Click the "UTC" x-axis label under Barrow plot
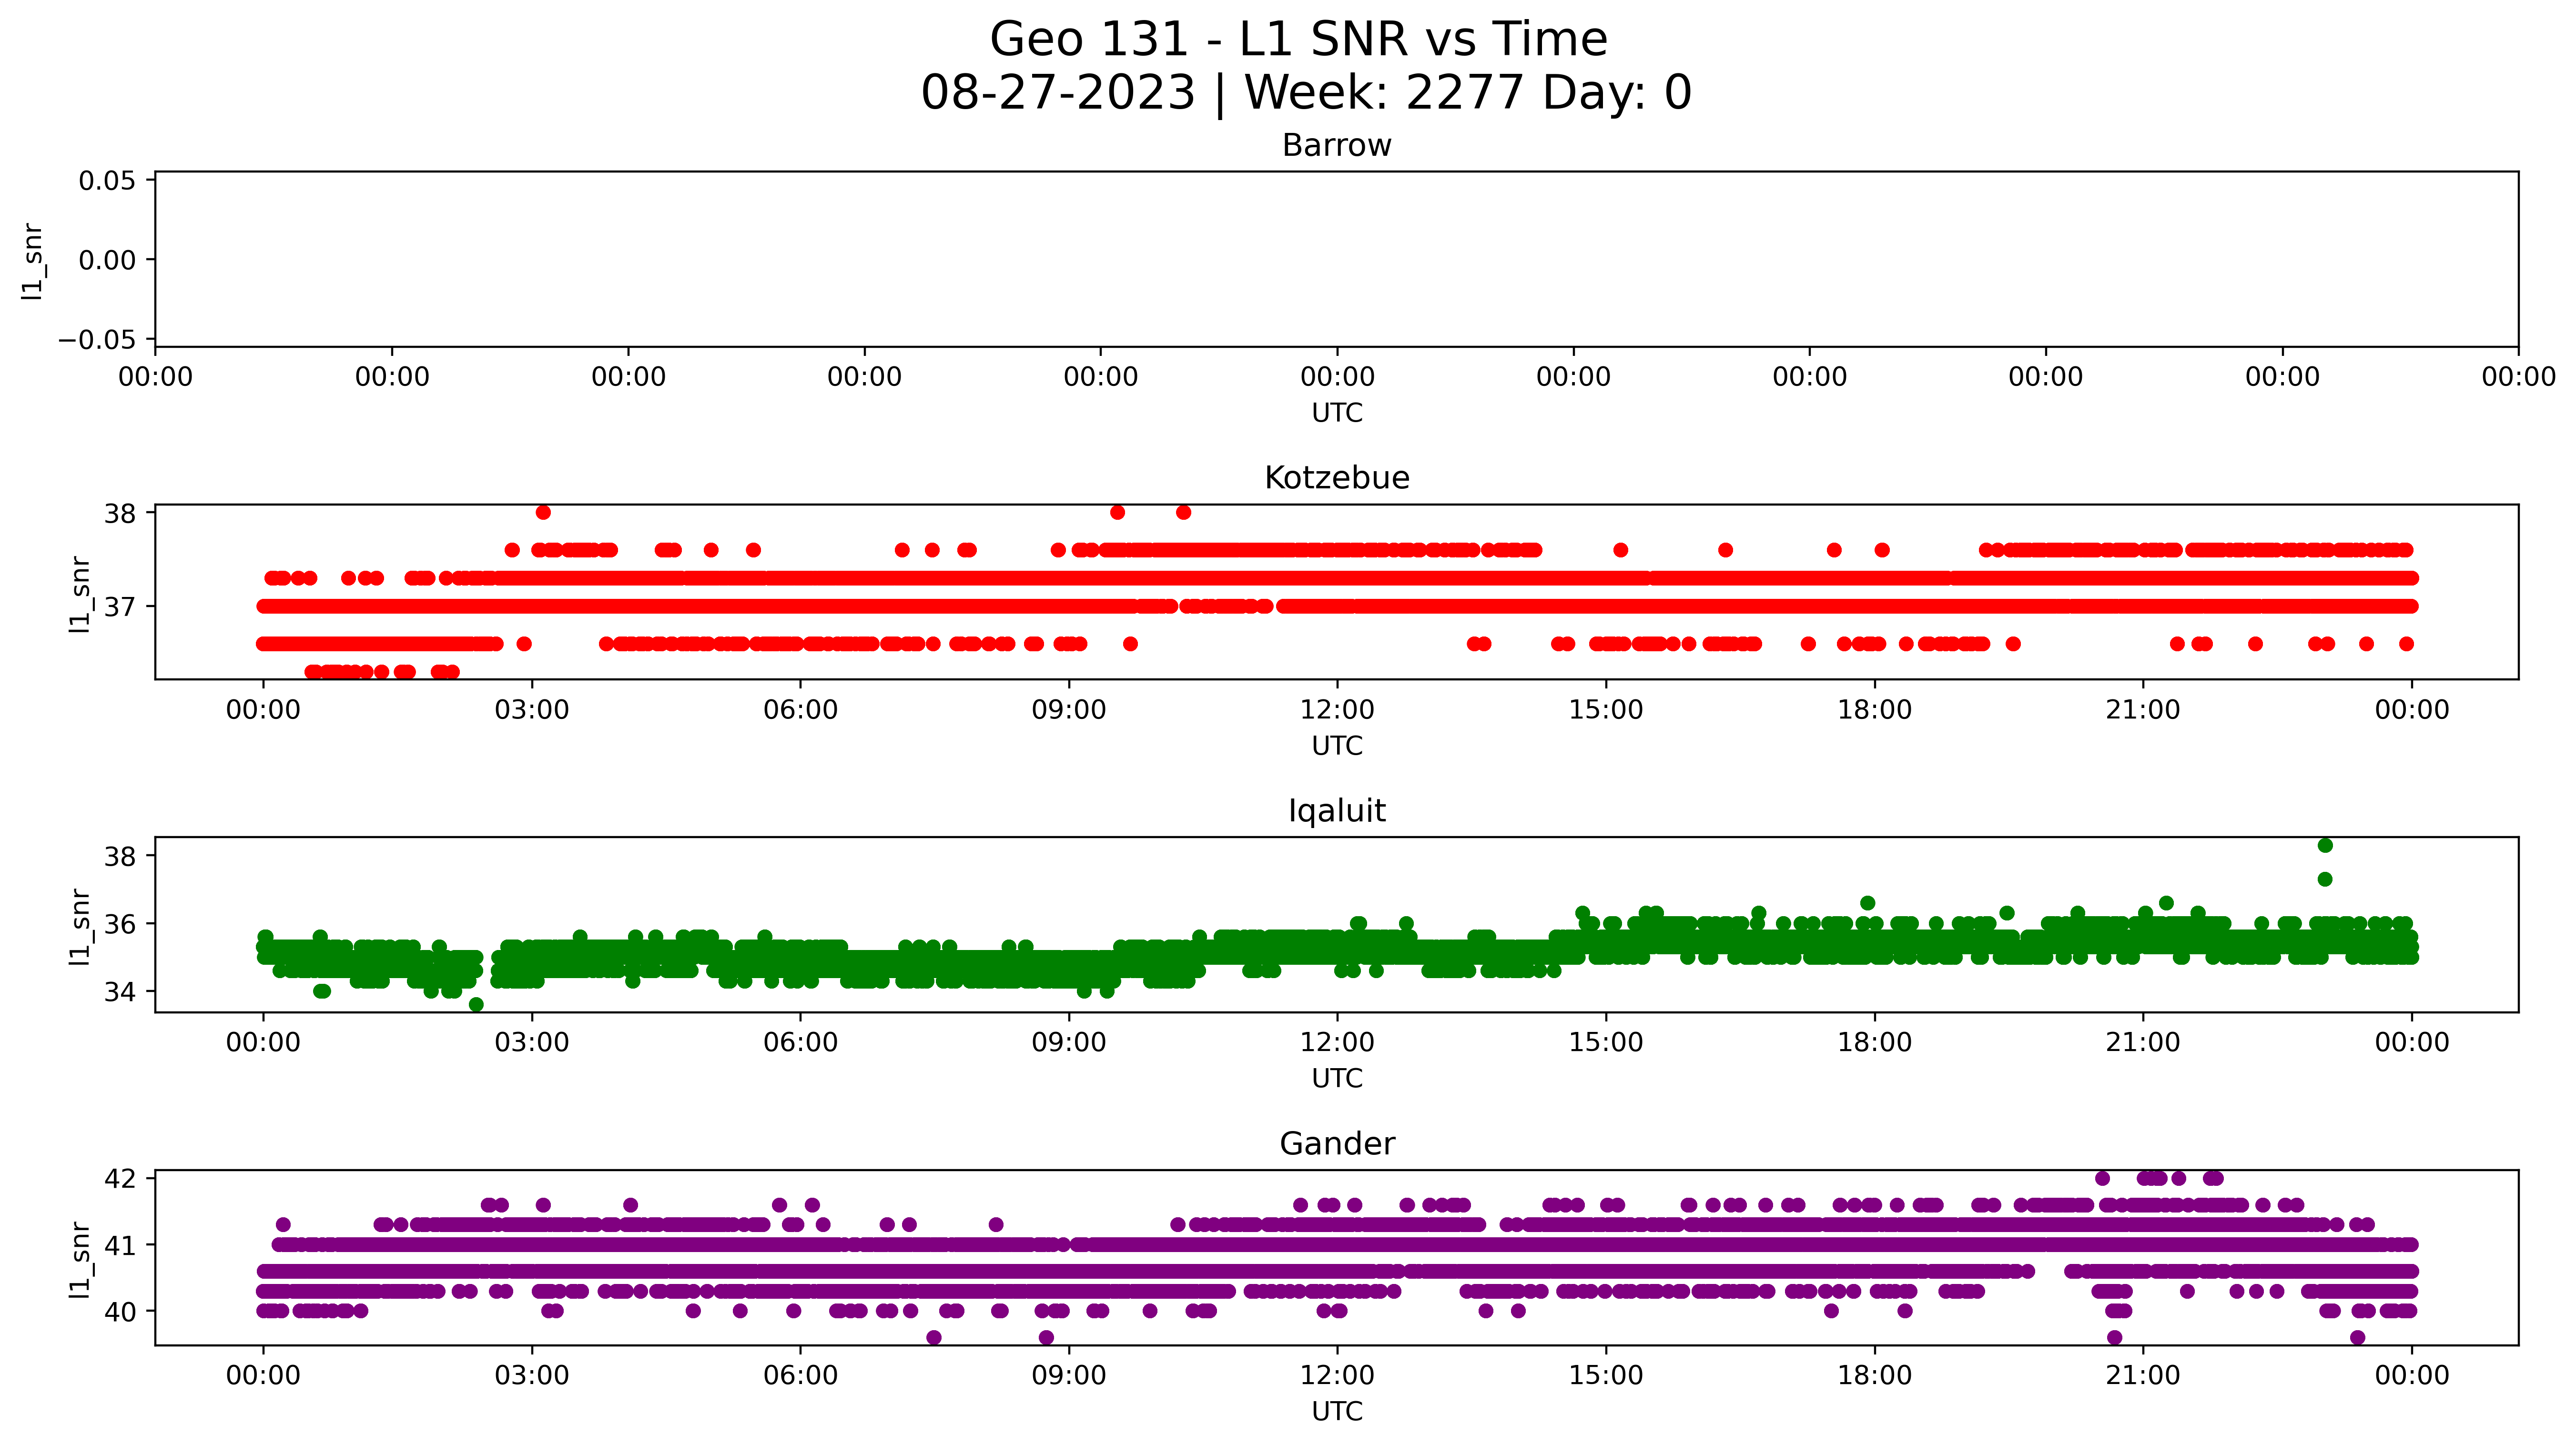 (1337, 414)
